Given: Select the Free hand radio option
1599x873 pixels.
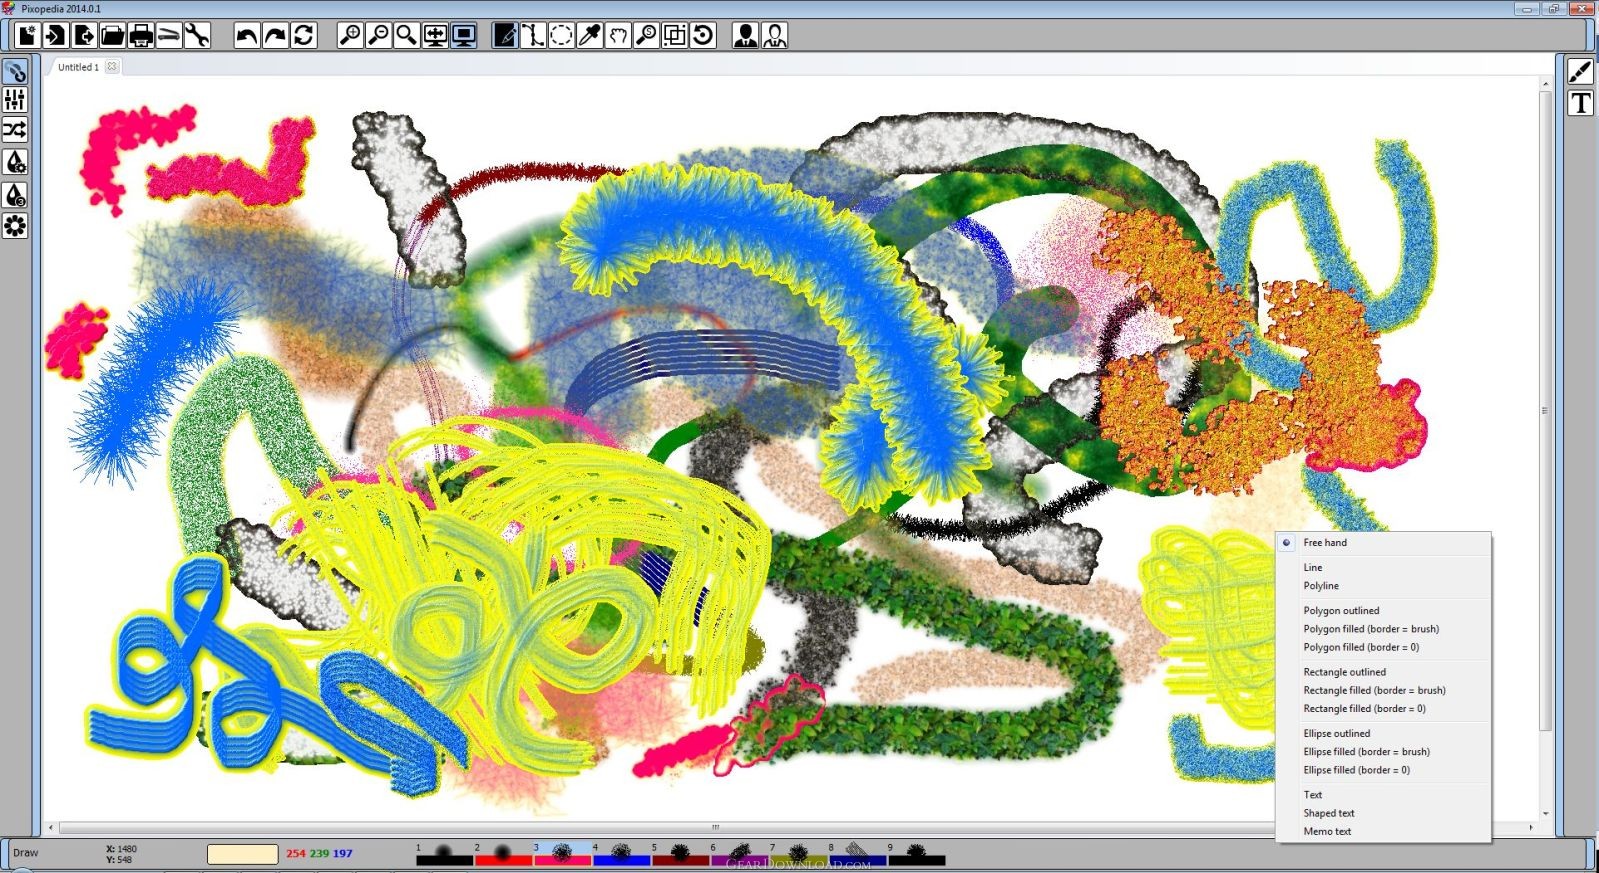Looking at the screenshot, I should pyautogui.click(x=1324, y=543).
